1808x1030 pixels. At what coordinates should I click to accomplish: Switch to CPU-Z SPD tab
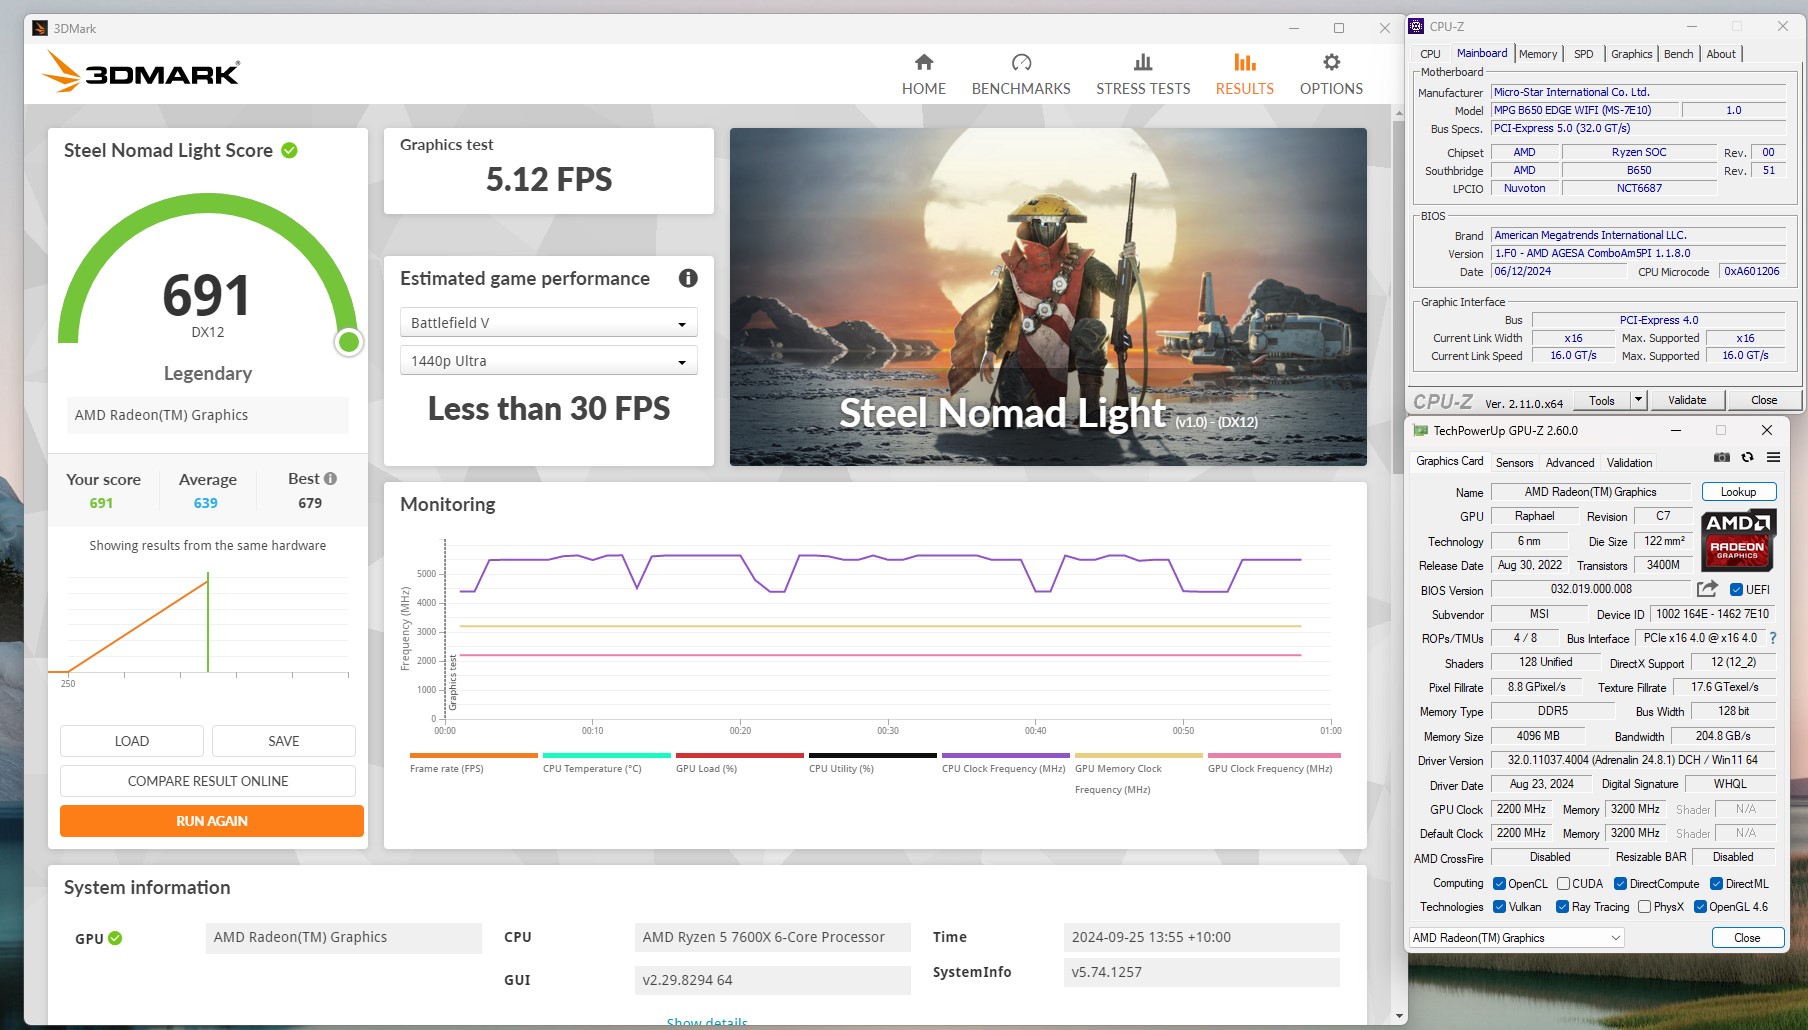[x=1583, y=54]
